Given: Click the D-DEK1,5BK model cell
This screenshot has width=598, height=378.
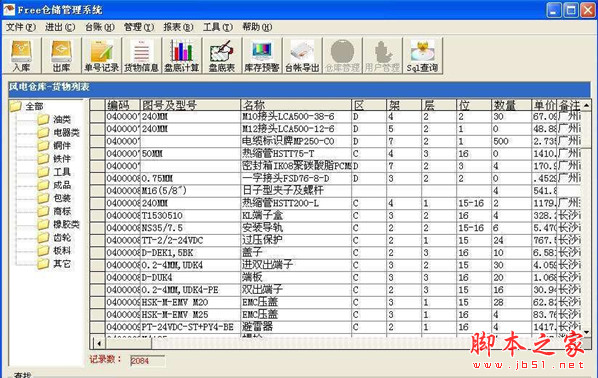Looking at the screenshot, I should tap(191, 253).
